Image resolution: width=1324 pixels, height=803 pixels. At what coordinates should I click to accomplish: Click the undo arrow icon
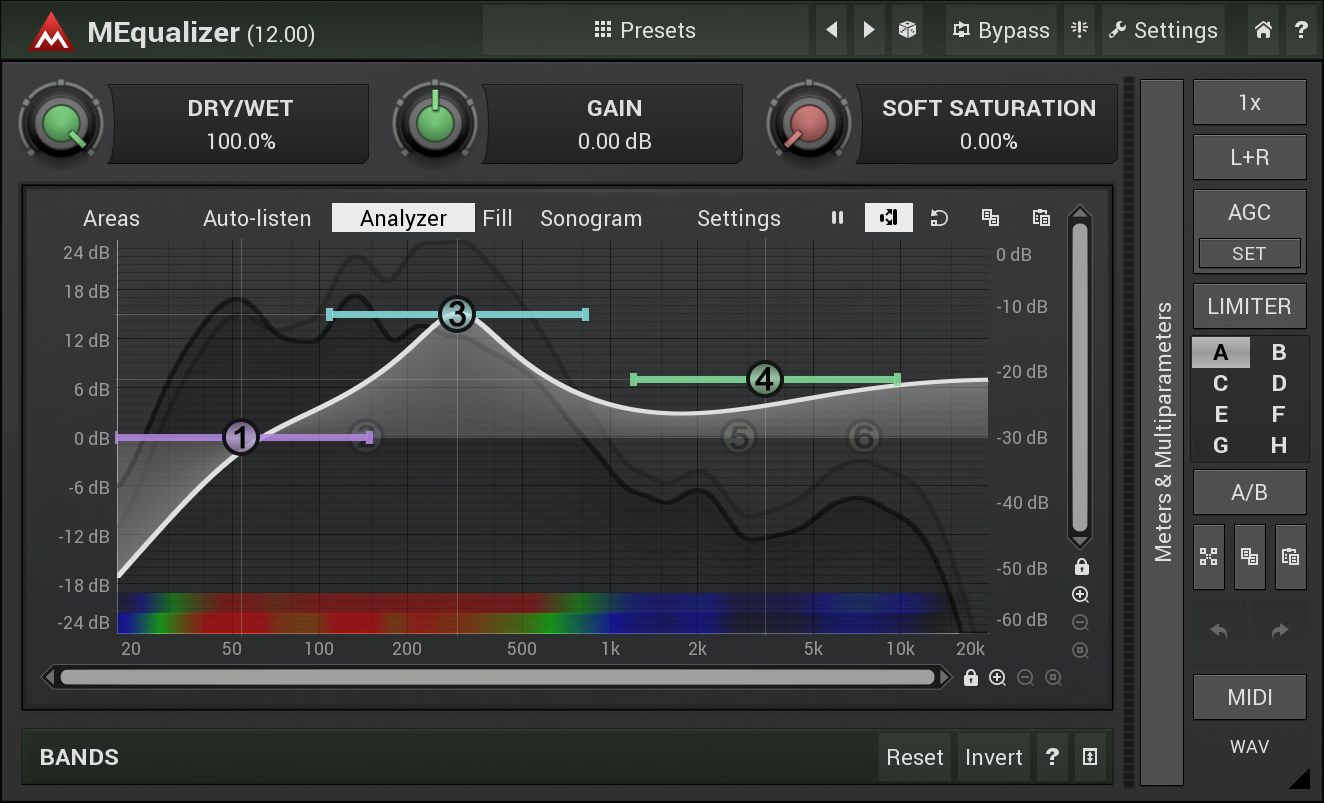click(1219, 631)
